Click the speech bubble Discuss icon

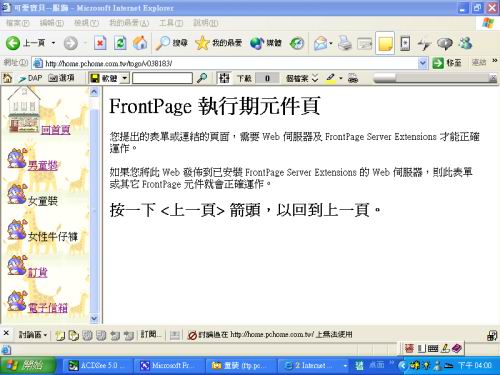click(445, 43)
